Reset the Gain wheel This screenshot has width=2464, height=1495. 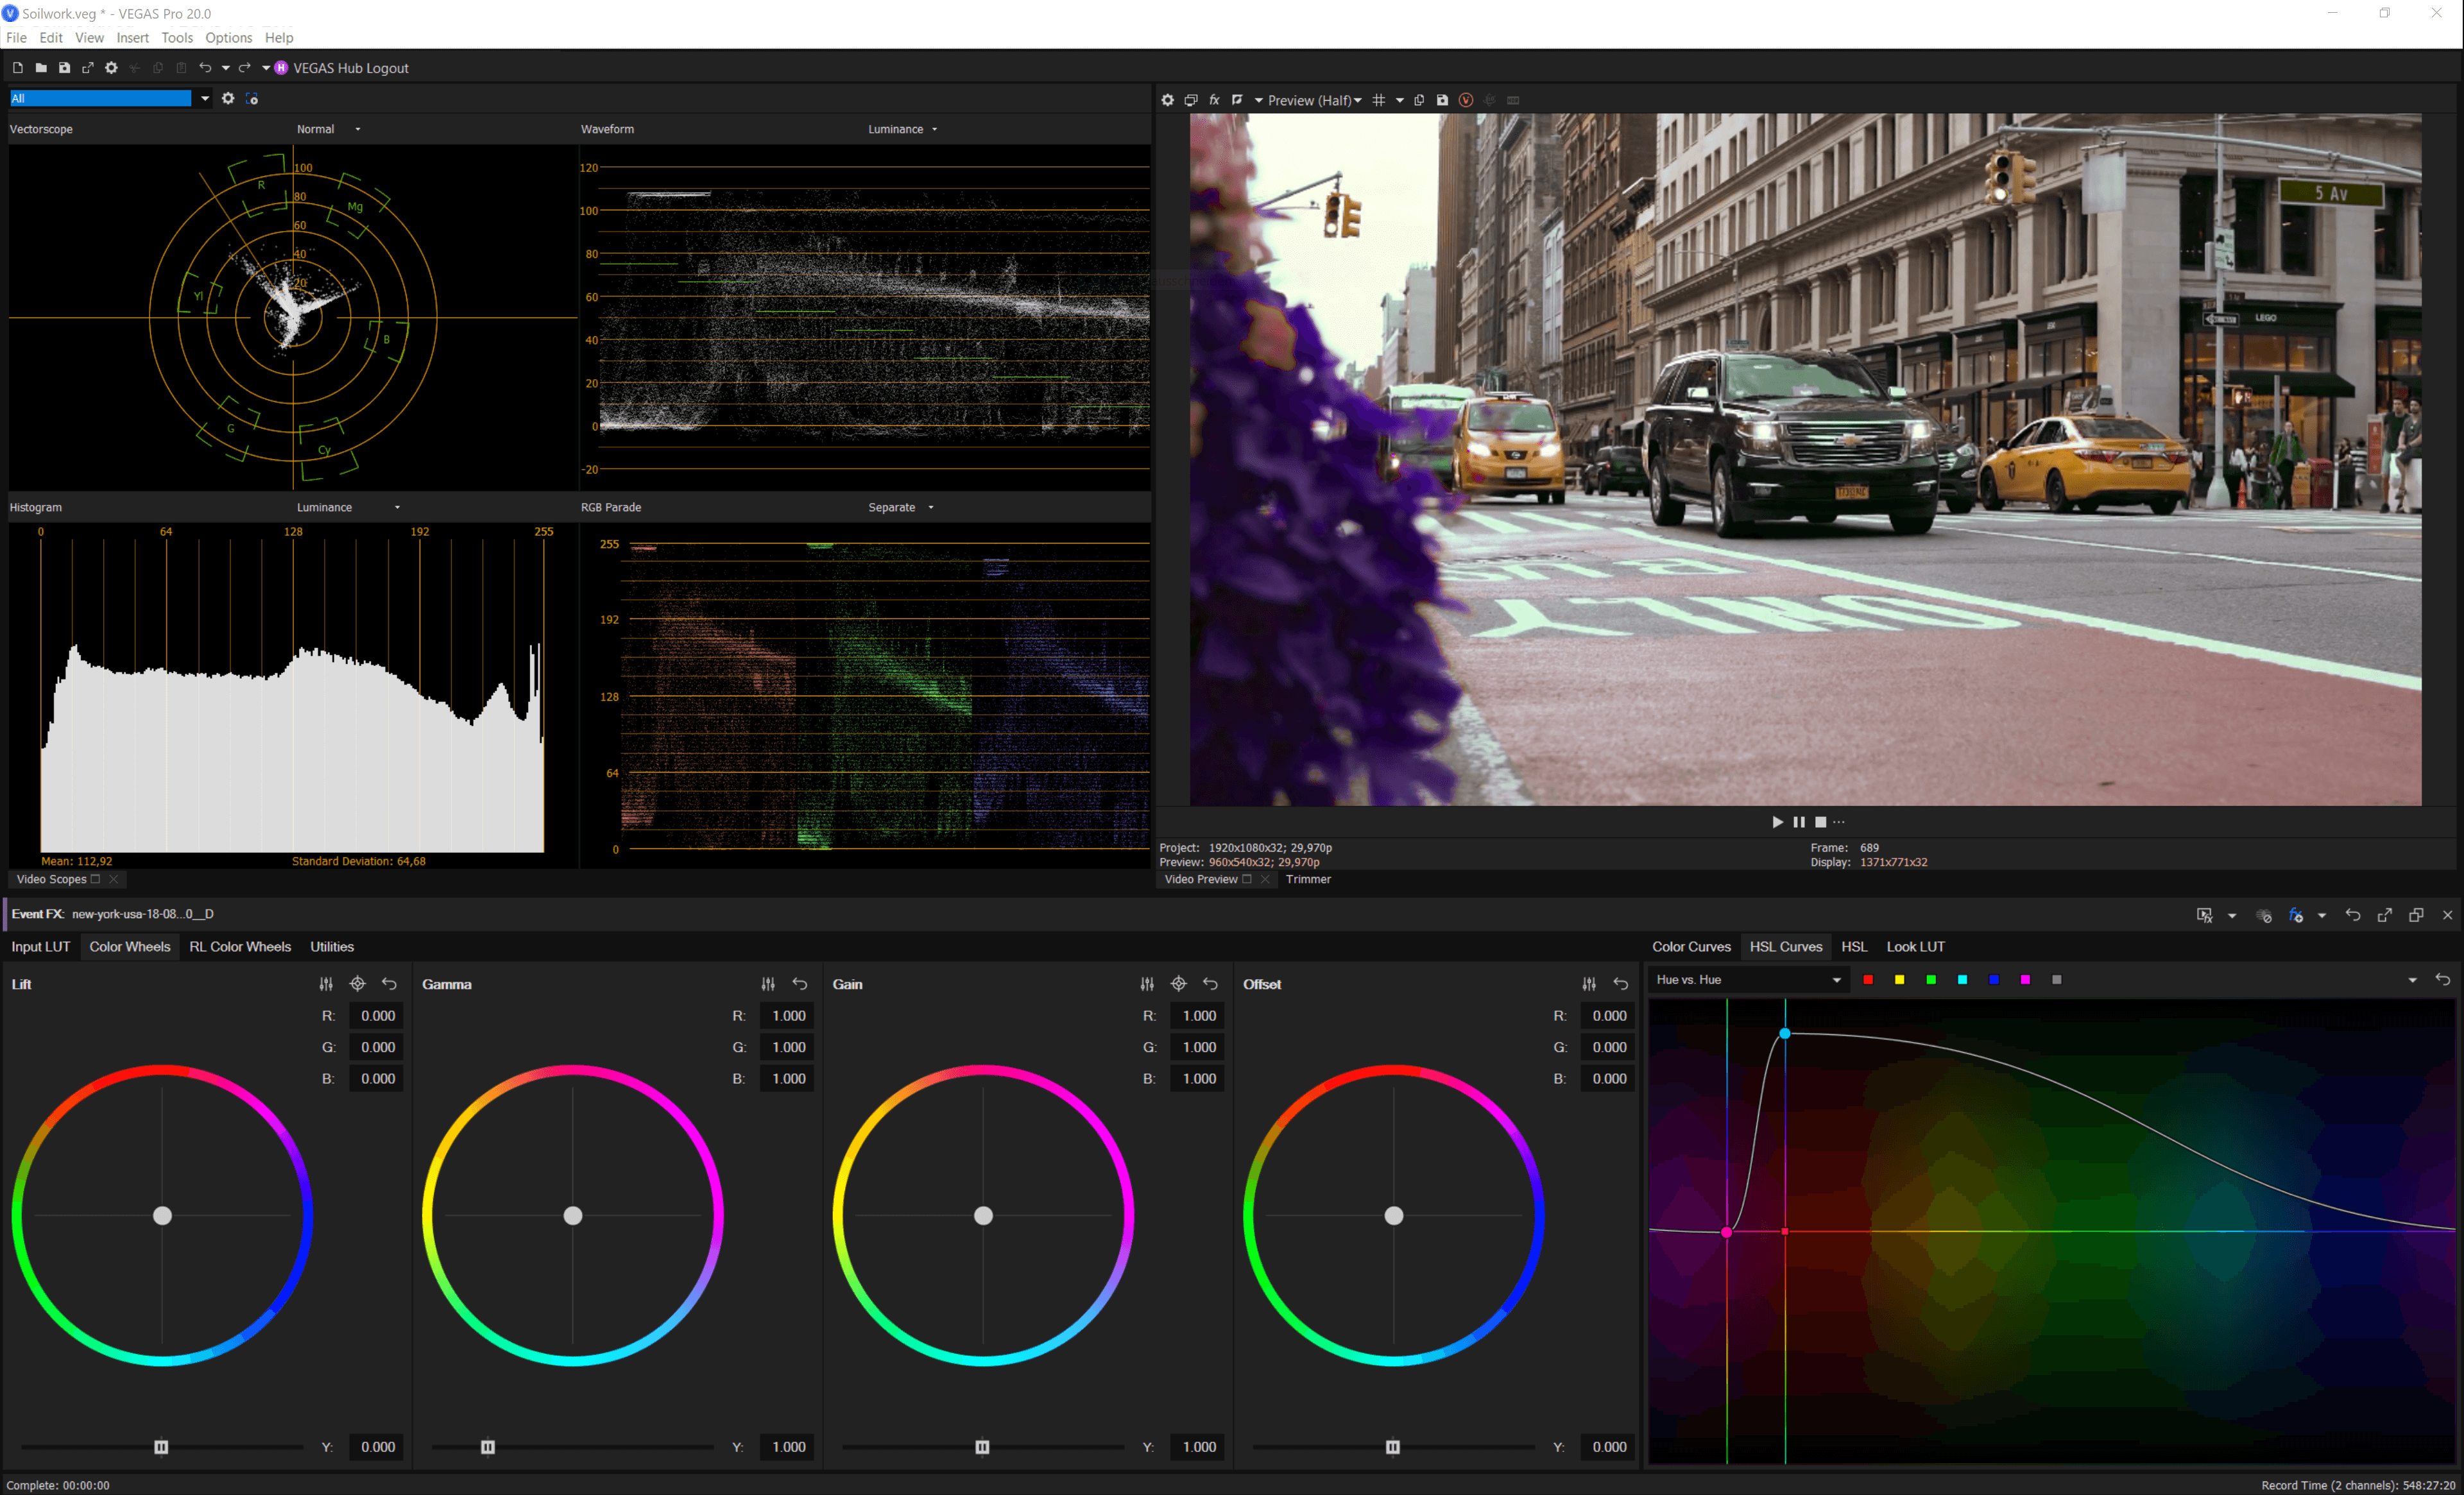(1210, 984)
